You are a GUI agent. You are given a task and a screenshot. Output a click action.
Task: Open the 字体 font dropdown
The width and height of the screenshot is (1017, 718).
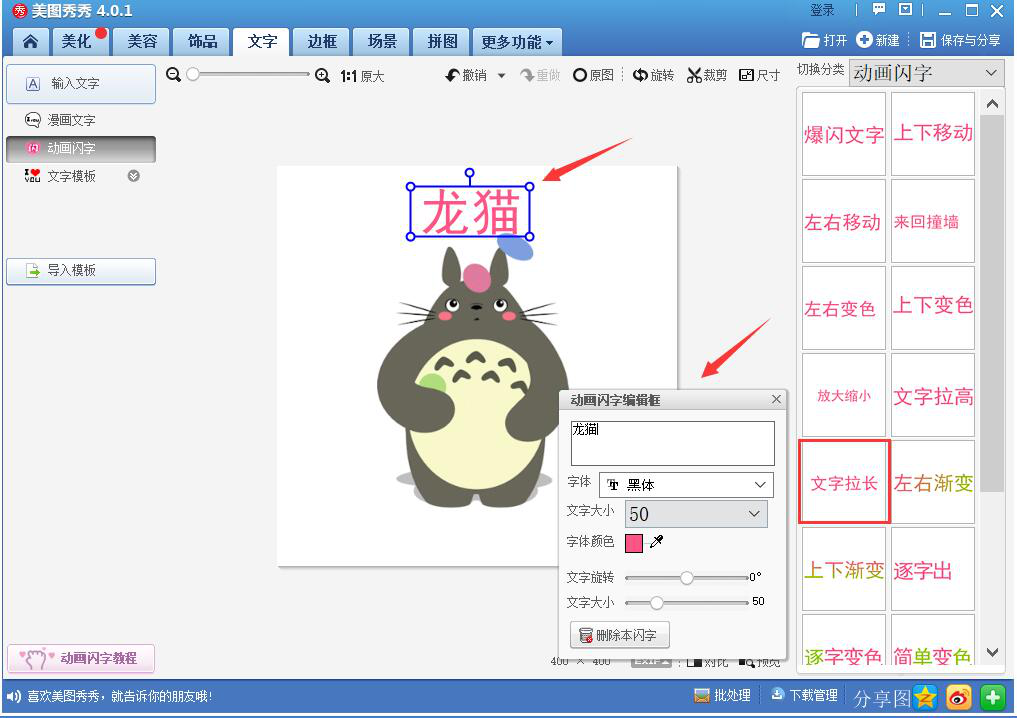click(x=686, y=485)
